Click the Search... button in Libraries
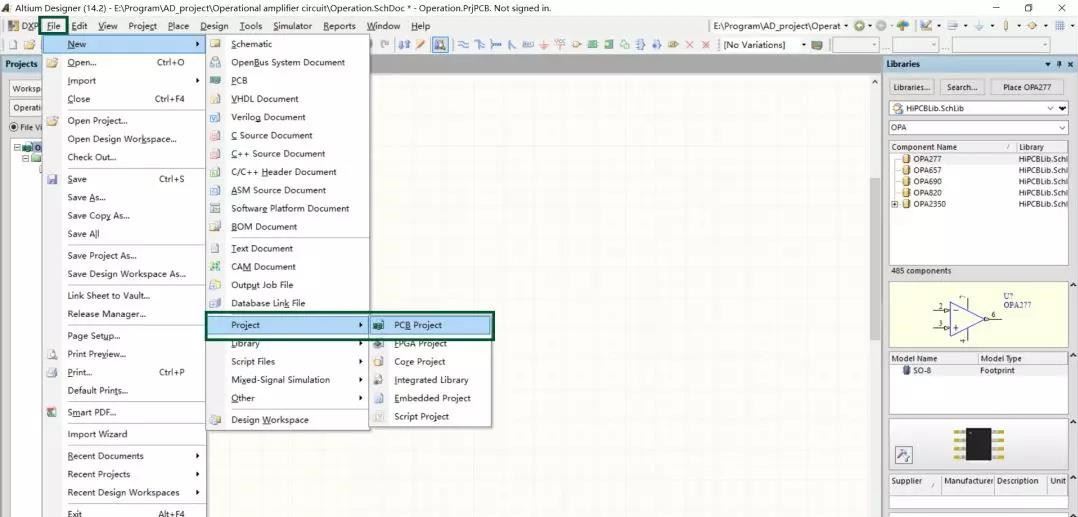Image resolution: width=1078 pixels, height=517 pixels. click(961, 87)
